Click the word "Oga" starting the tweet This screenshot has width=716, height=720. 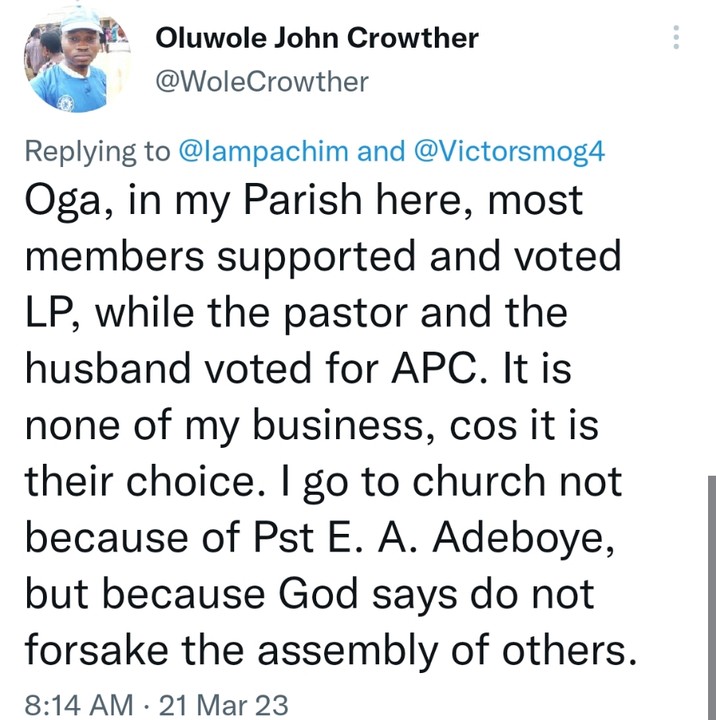[68, 201]
